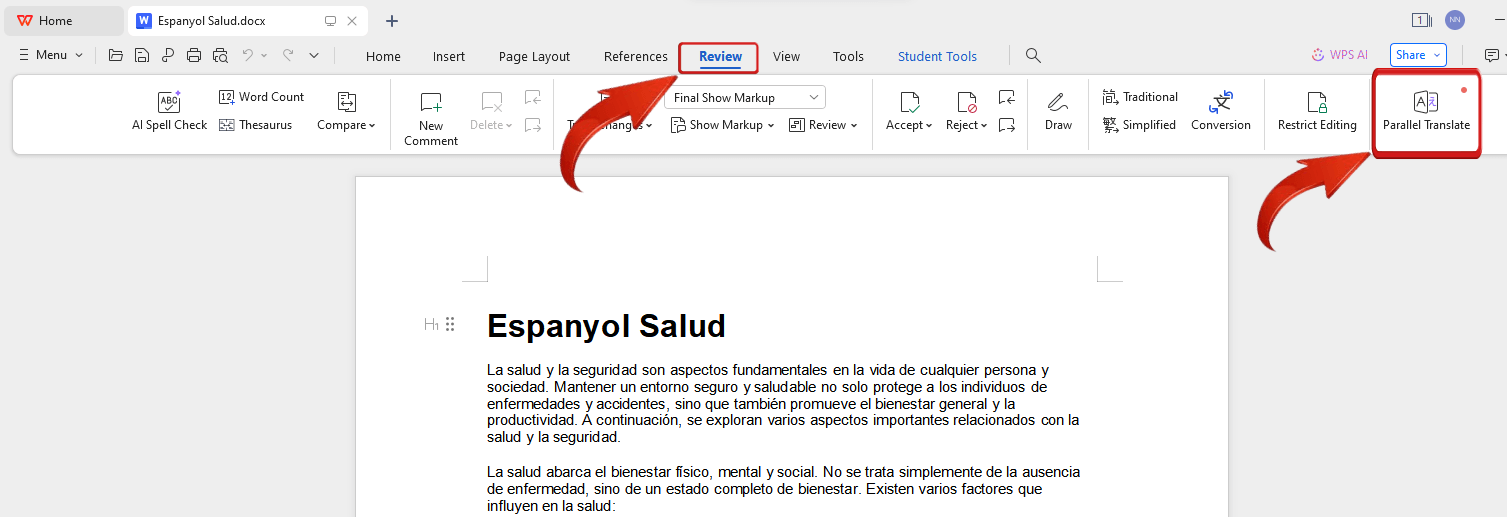Click the WPS AI button
1507x517 pixels.
(1340, 56)
